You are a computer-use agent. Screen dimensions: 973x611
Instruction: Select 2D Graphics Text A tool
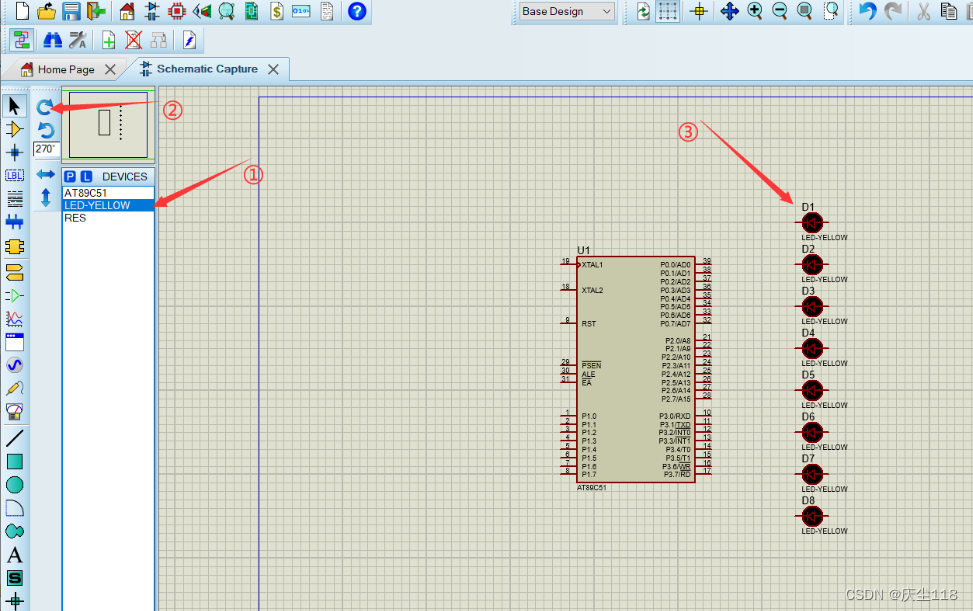pyautogui.click(x=14, y=555)
